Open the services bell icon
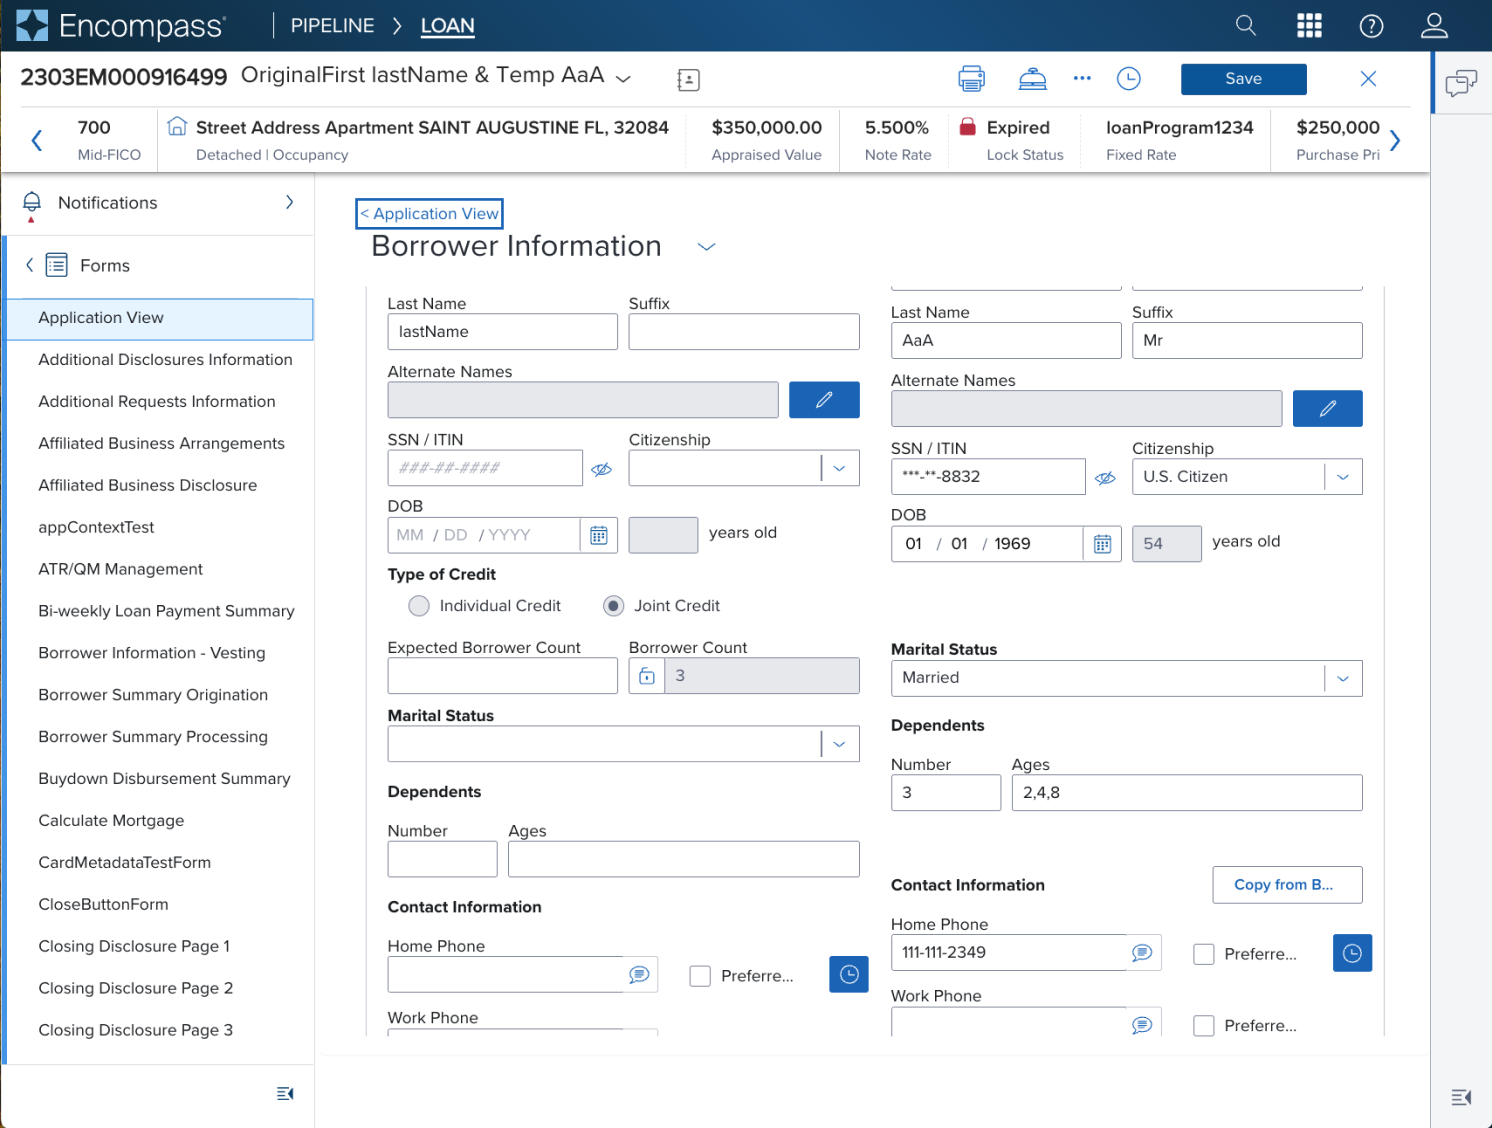 pos(1032,79)
